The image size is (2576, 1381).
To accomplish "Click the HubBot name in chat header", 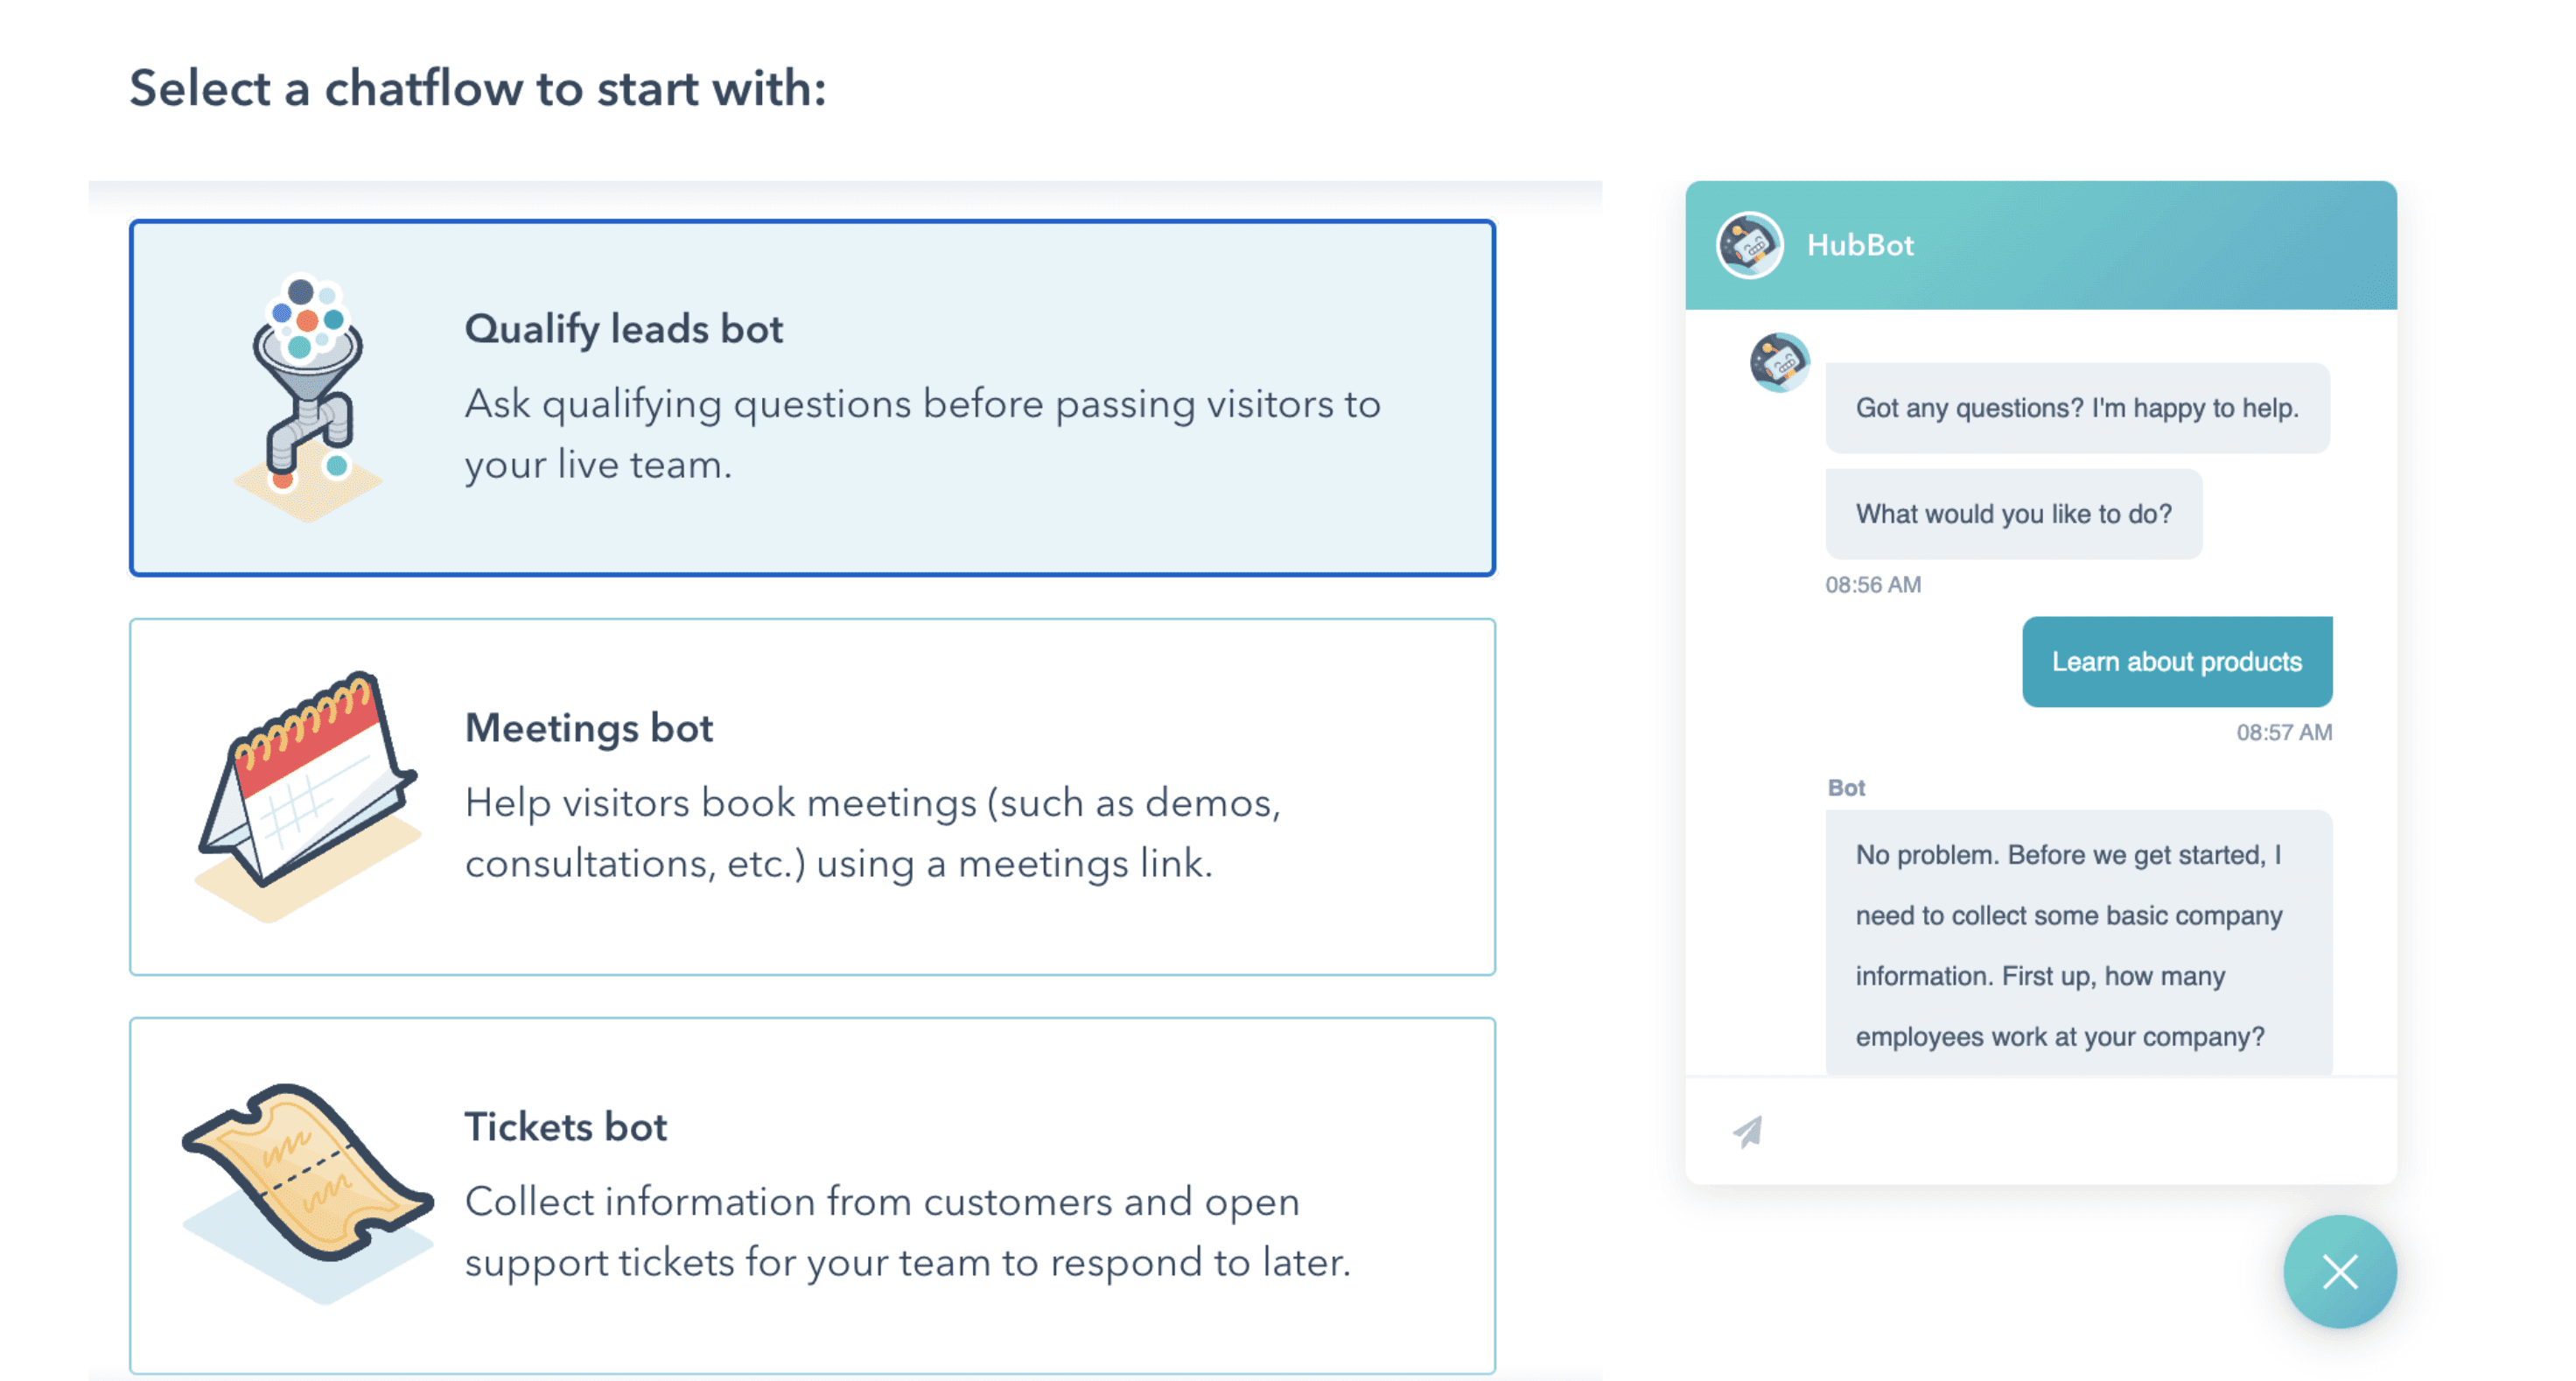I will [x=1859, y=245].
